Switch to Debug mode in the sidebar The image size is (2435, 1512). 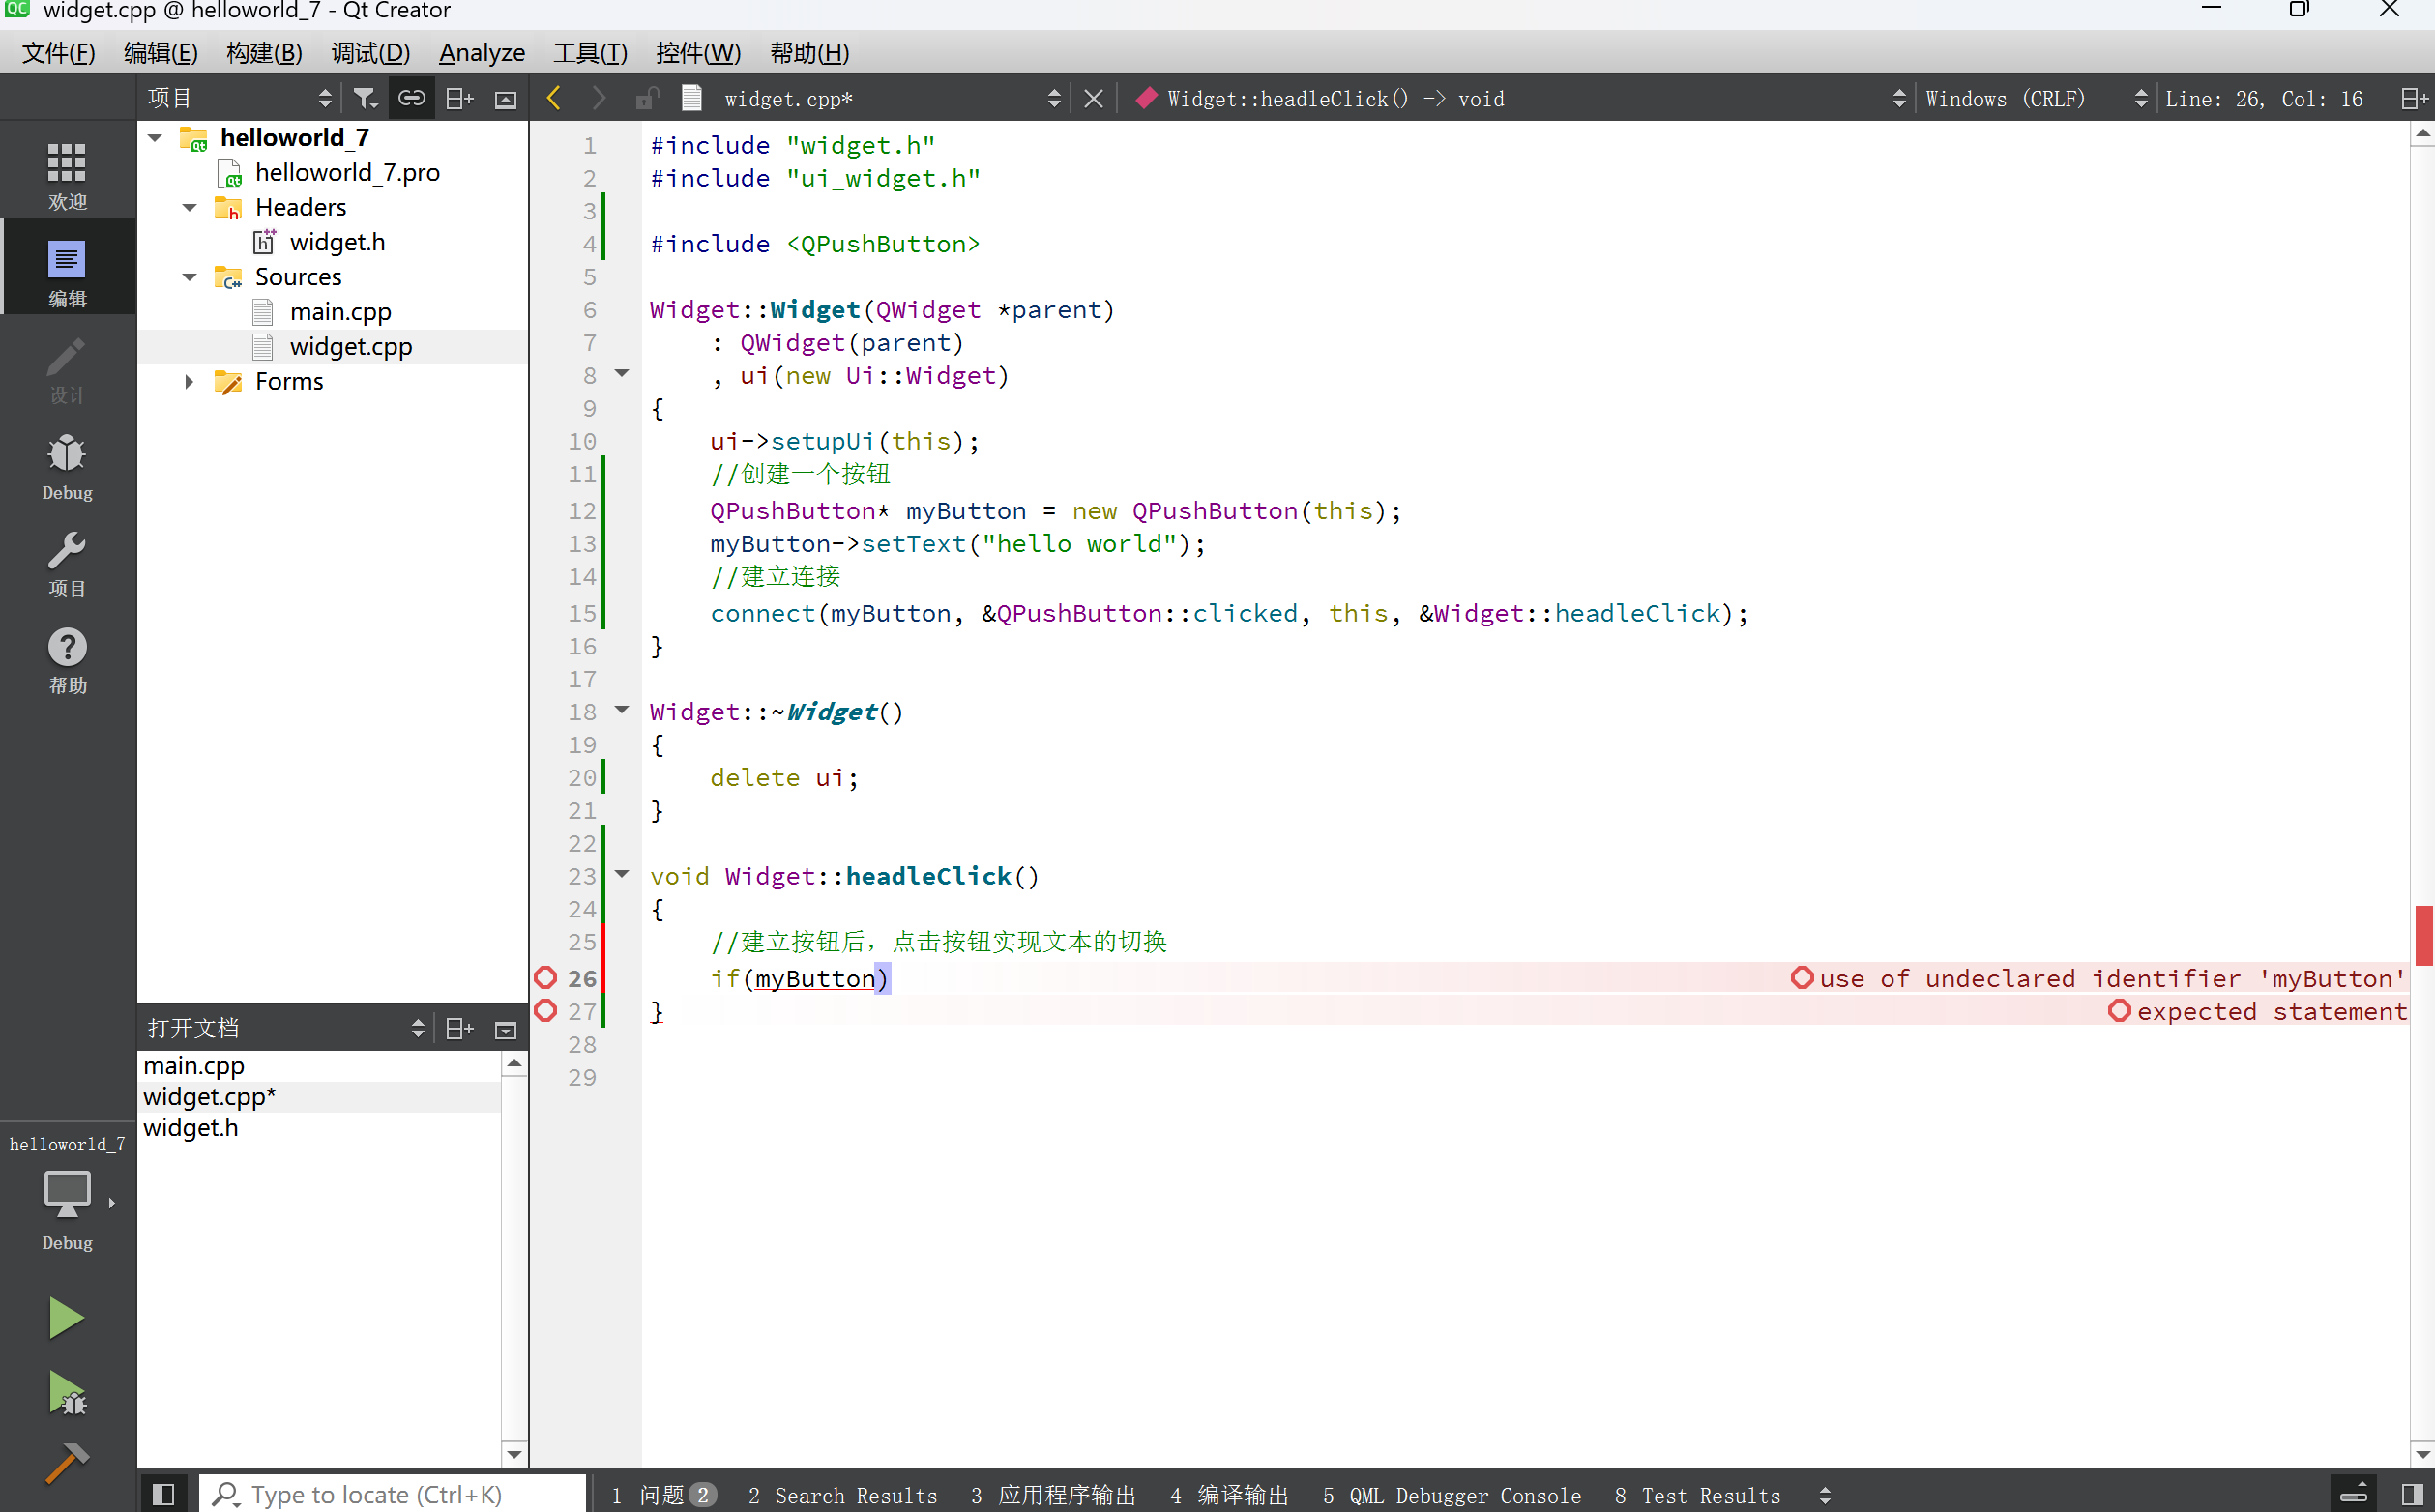pos(67,466)
